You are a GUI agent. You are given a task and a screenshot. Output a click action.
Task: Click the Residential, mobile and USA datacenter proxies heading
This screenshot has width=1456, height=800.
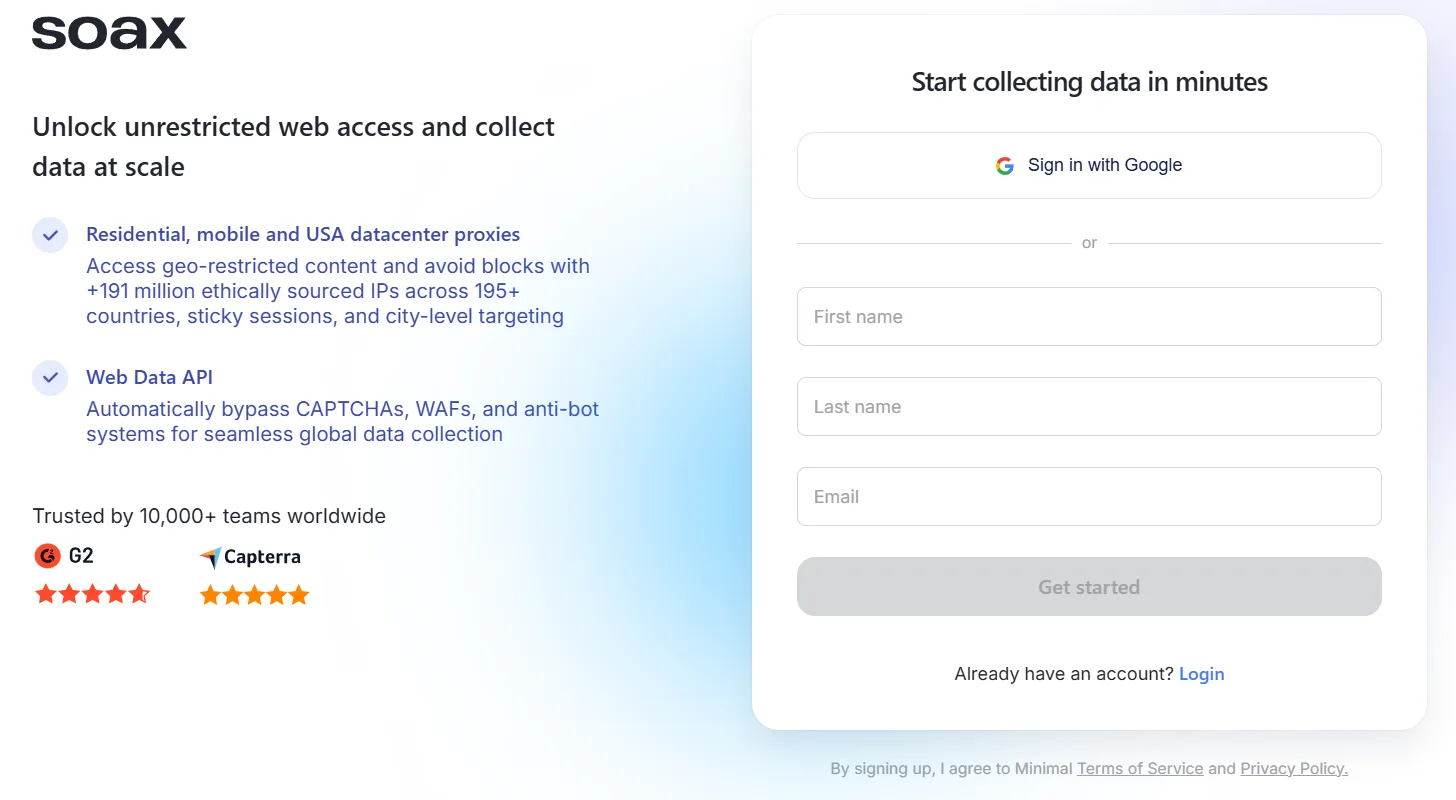(303, 235)
